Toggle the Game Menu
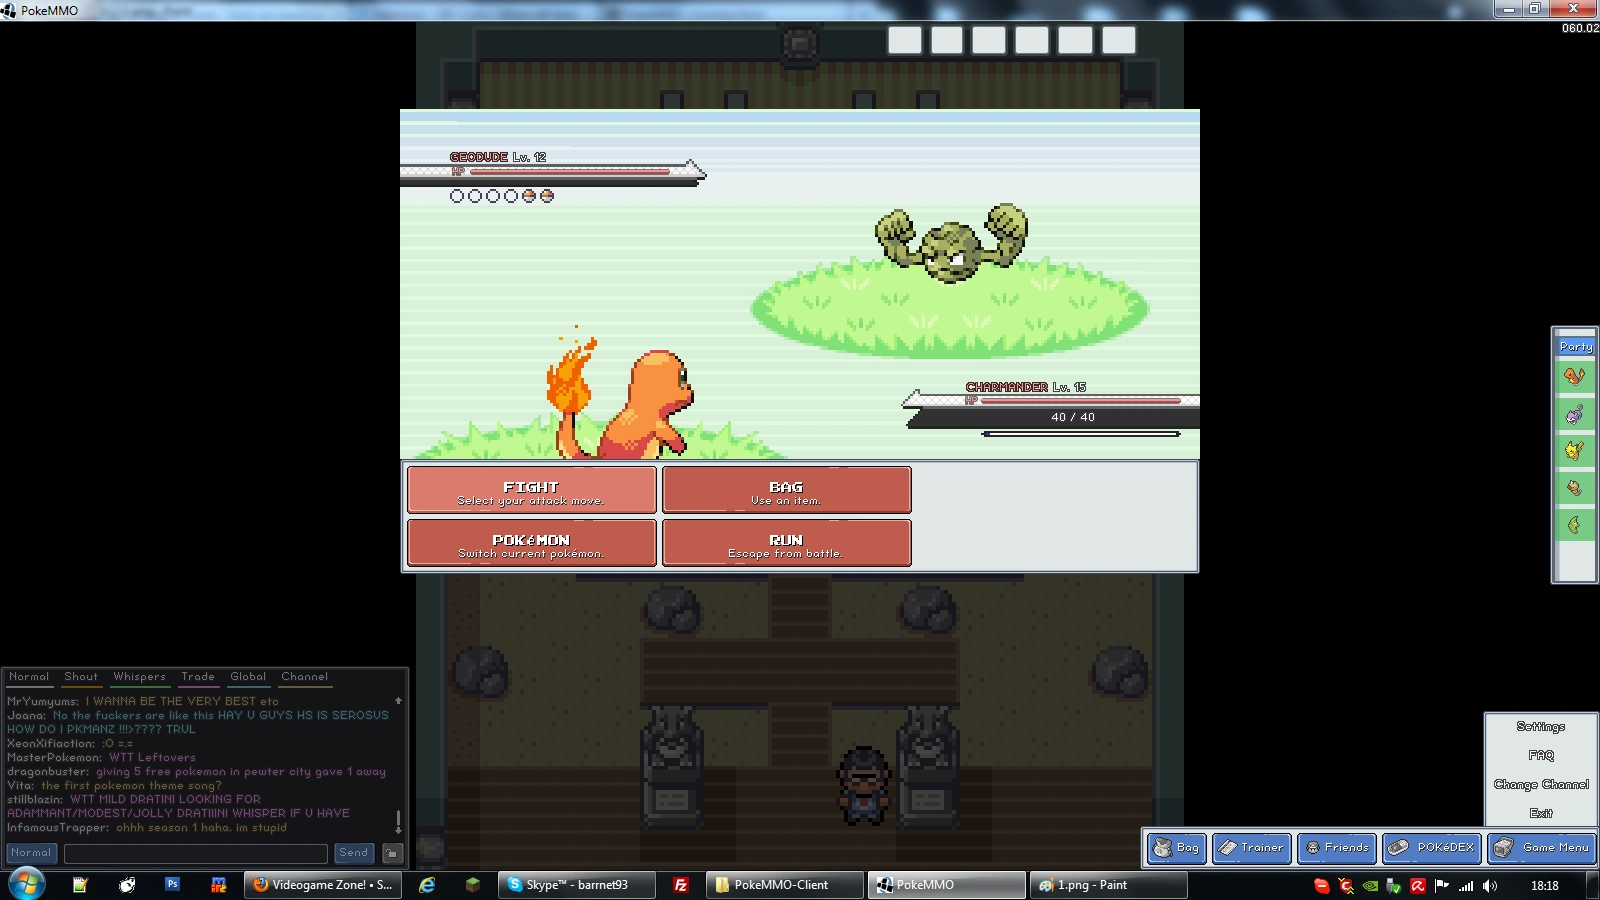The height and width of the screenshot is (900, 1600). [x=1541, y=848]
